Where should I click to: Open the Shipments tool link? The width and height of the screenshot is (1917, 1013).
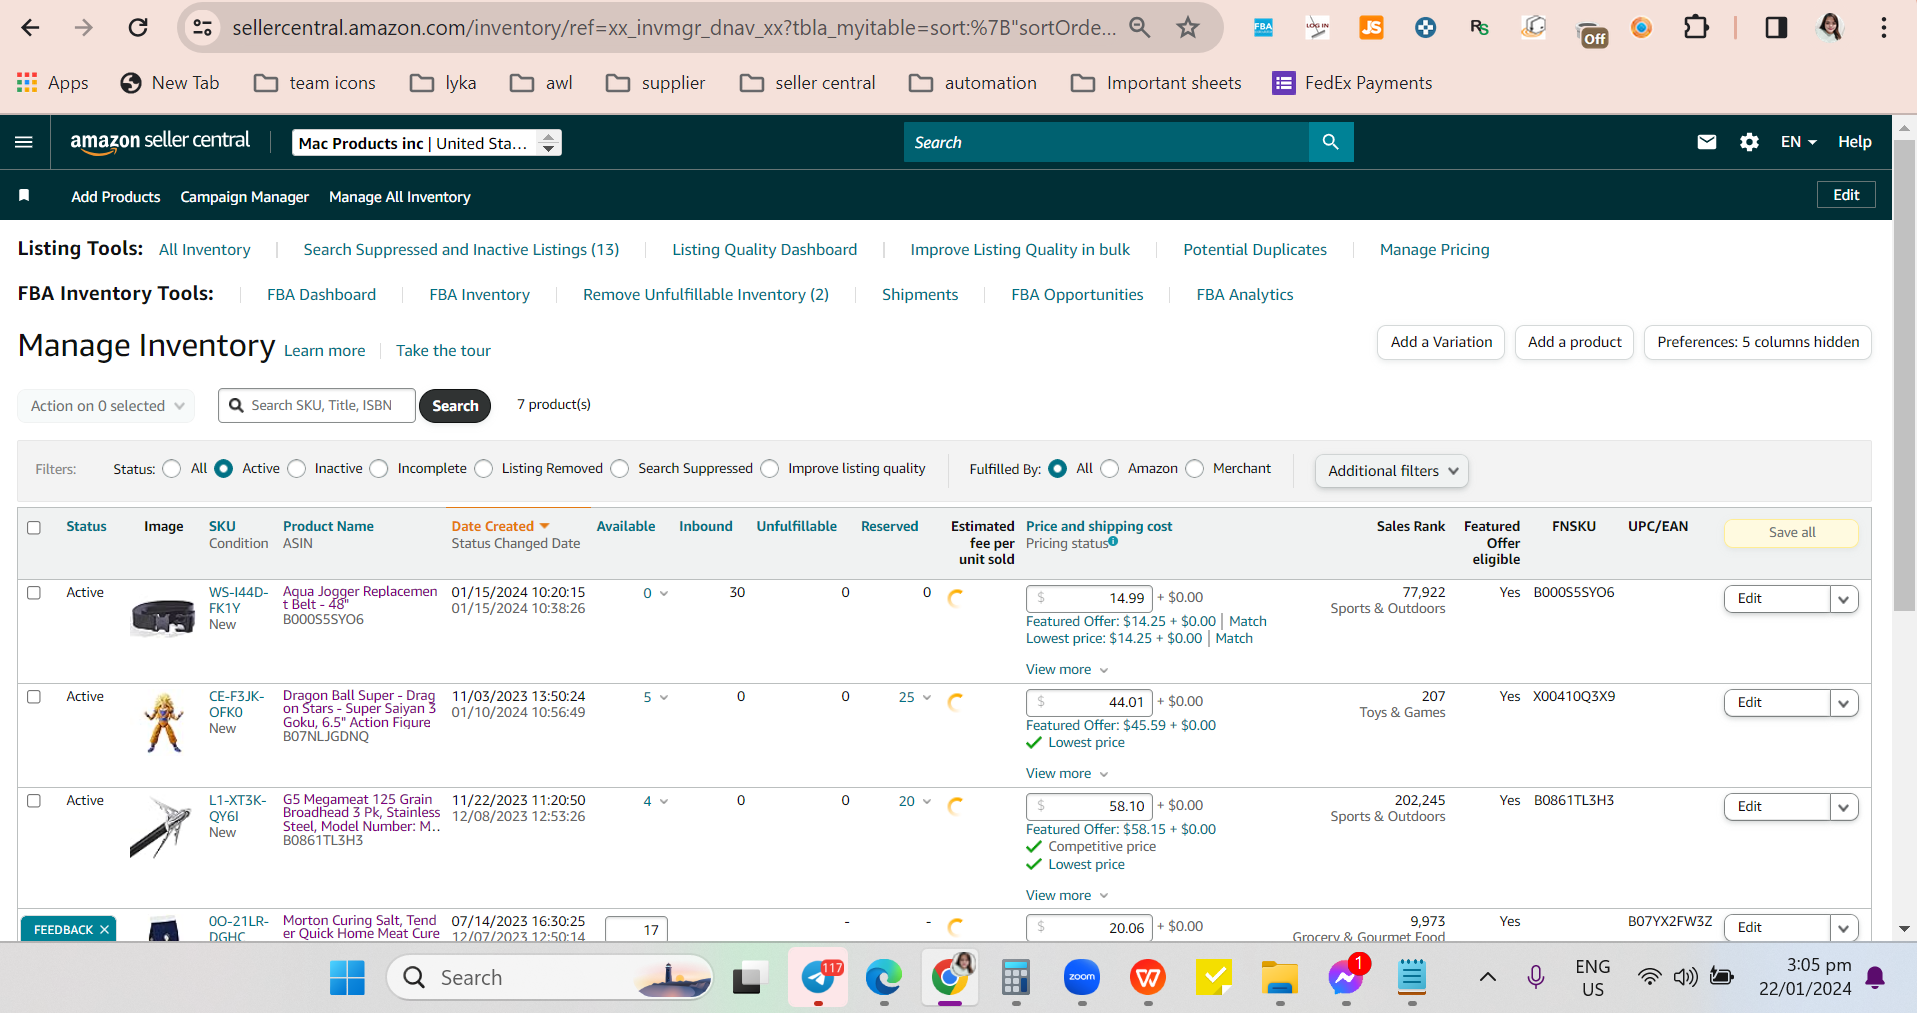click(x=920, y=294)
